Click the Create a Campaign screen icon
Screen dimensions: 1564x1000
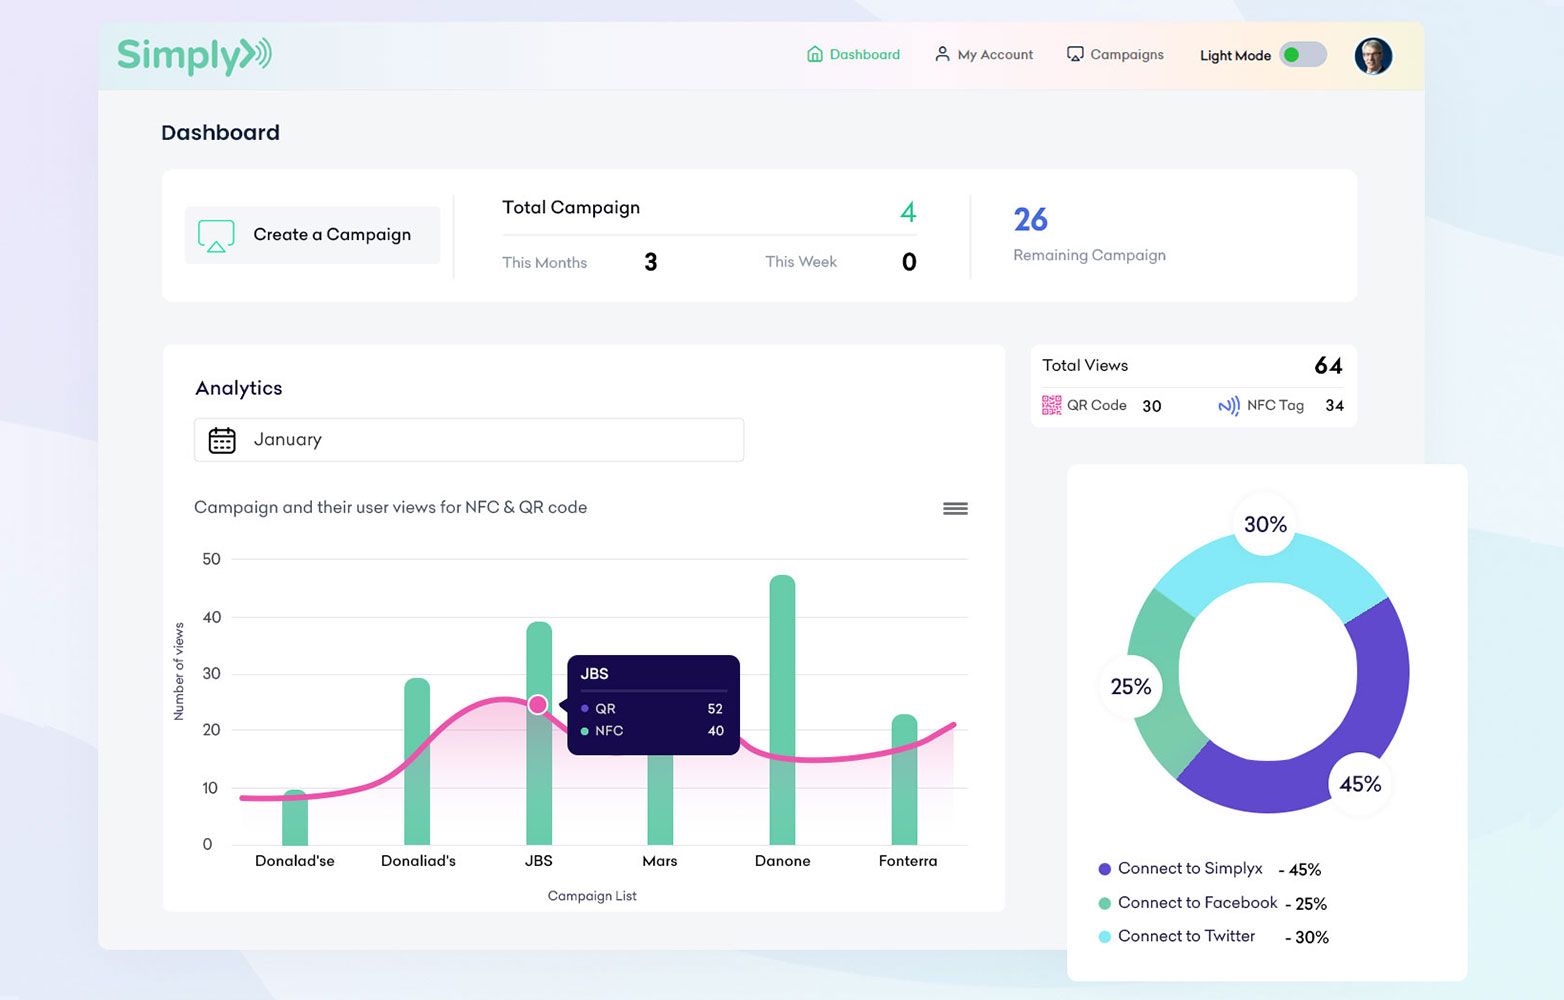pyautogui.click(x=216, y=236)
